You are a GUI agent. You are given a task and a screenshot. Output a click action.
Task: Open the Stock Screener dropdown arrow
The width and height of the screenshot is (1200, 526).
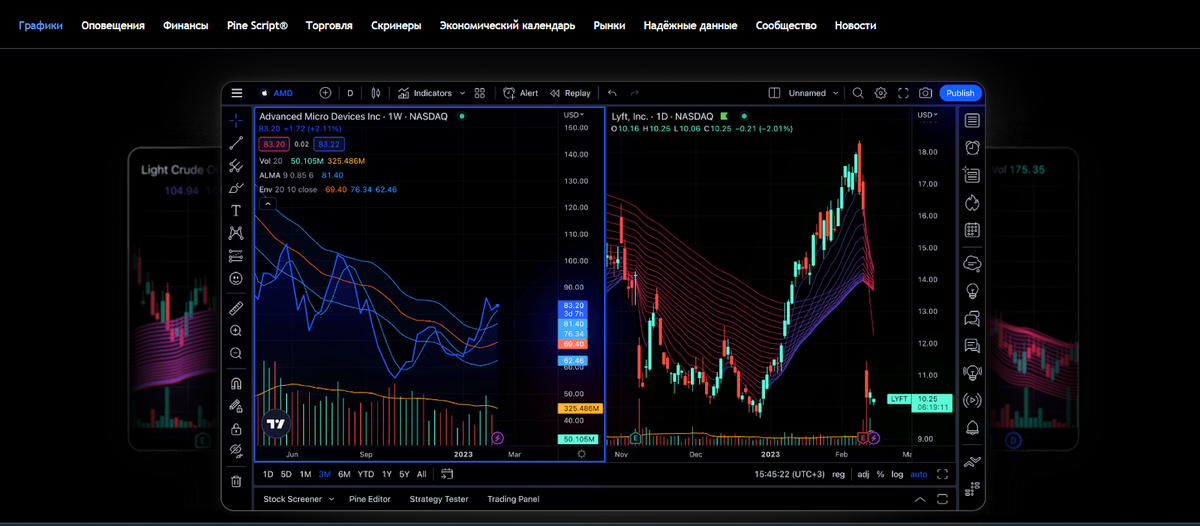(331, 499)
